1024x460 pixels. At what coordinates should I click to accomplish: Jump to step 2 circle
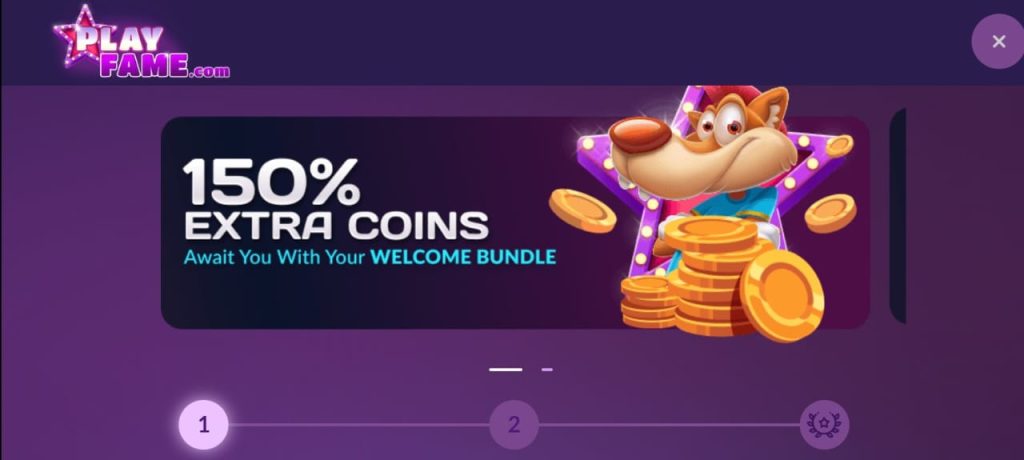coord(514,425)
